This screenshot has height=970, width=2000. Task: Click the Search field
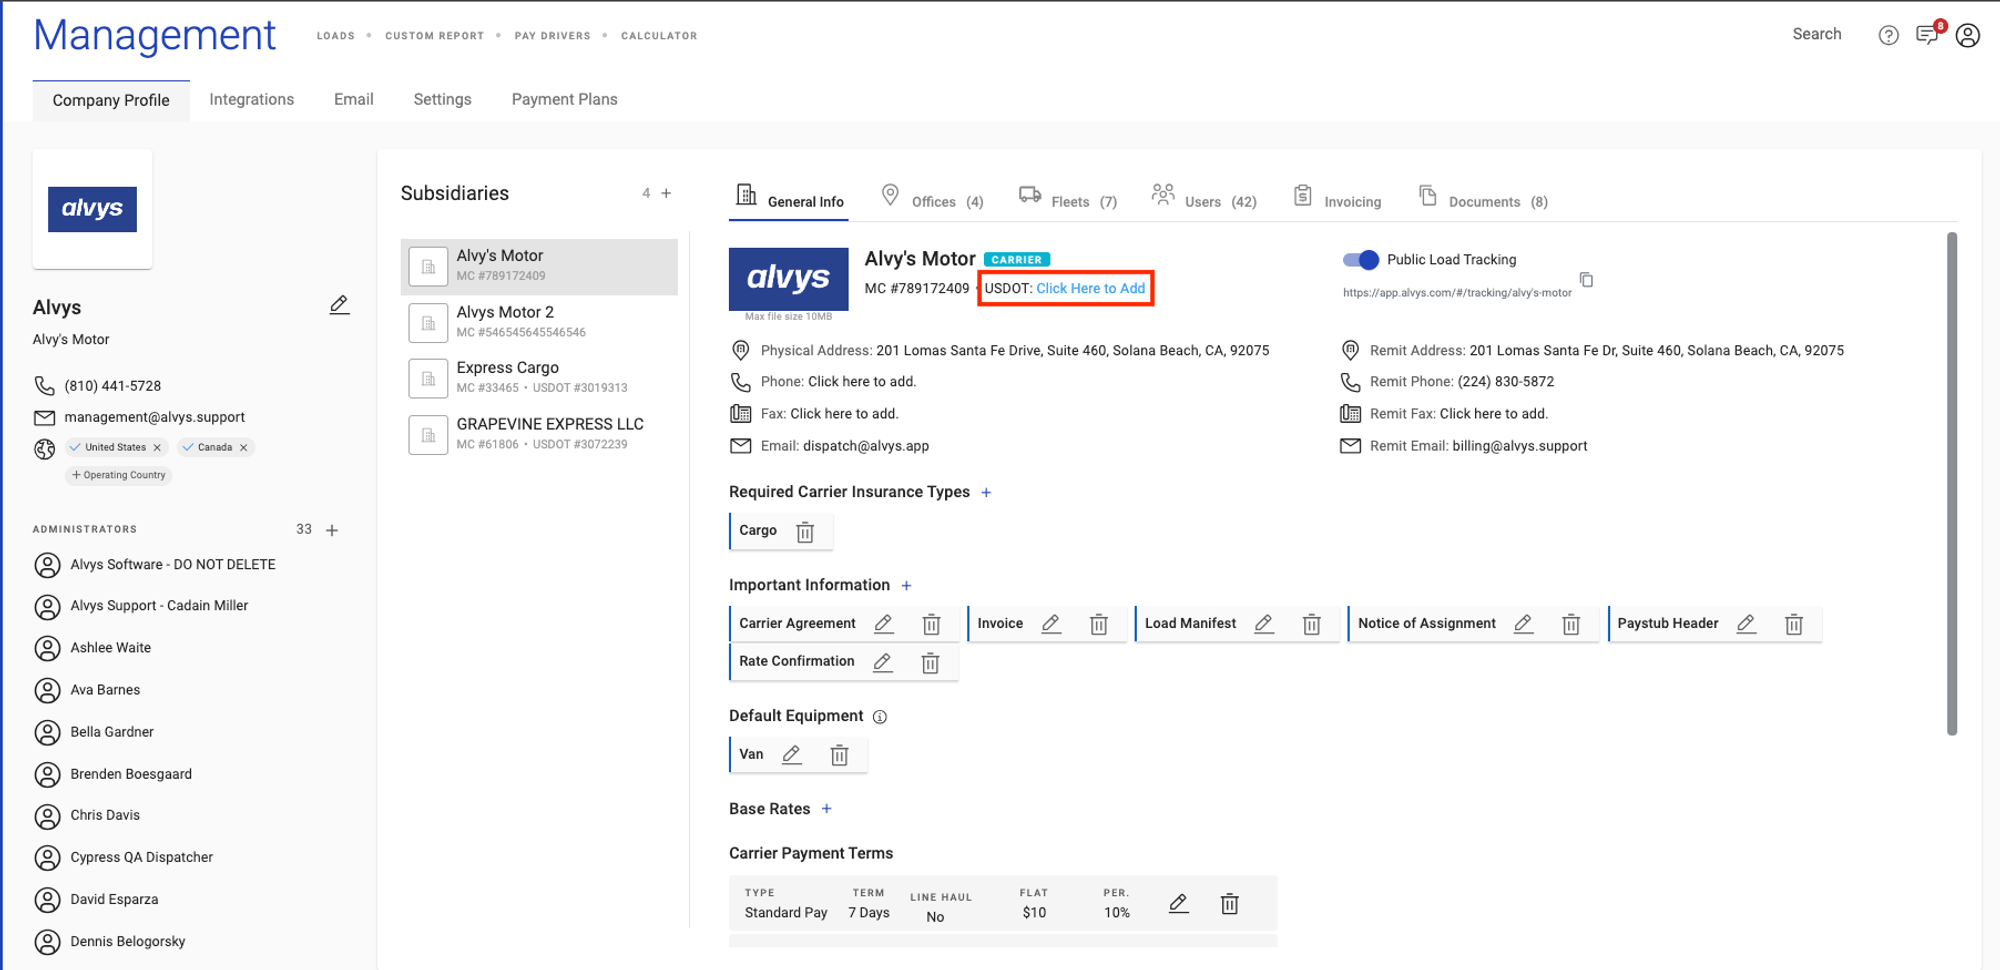(1816, 34)
